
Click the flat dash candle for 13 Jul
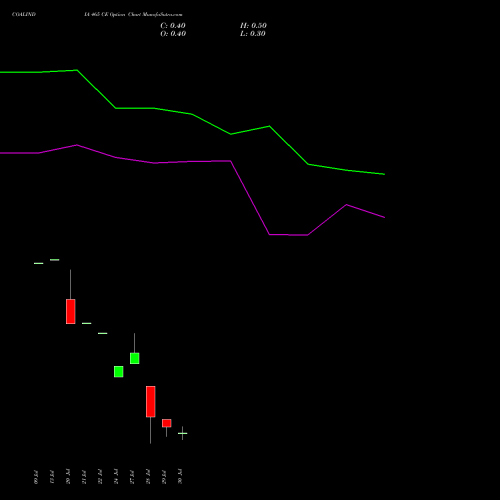tap(54, 260)
